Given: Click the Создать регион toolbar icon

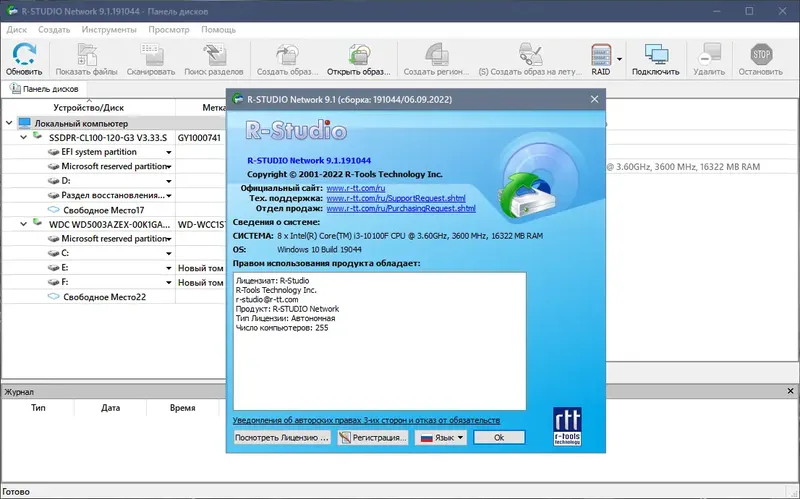Looking at the screenshot, I should click(x=436, y=54).
